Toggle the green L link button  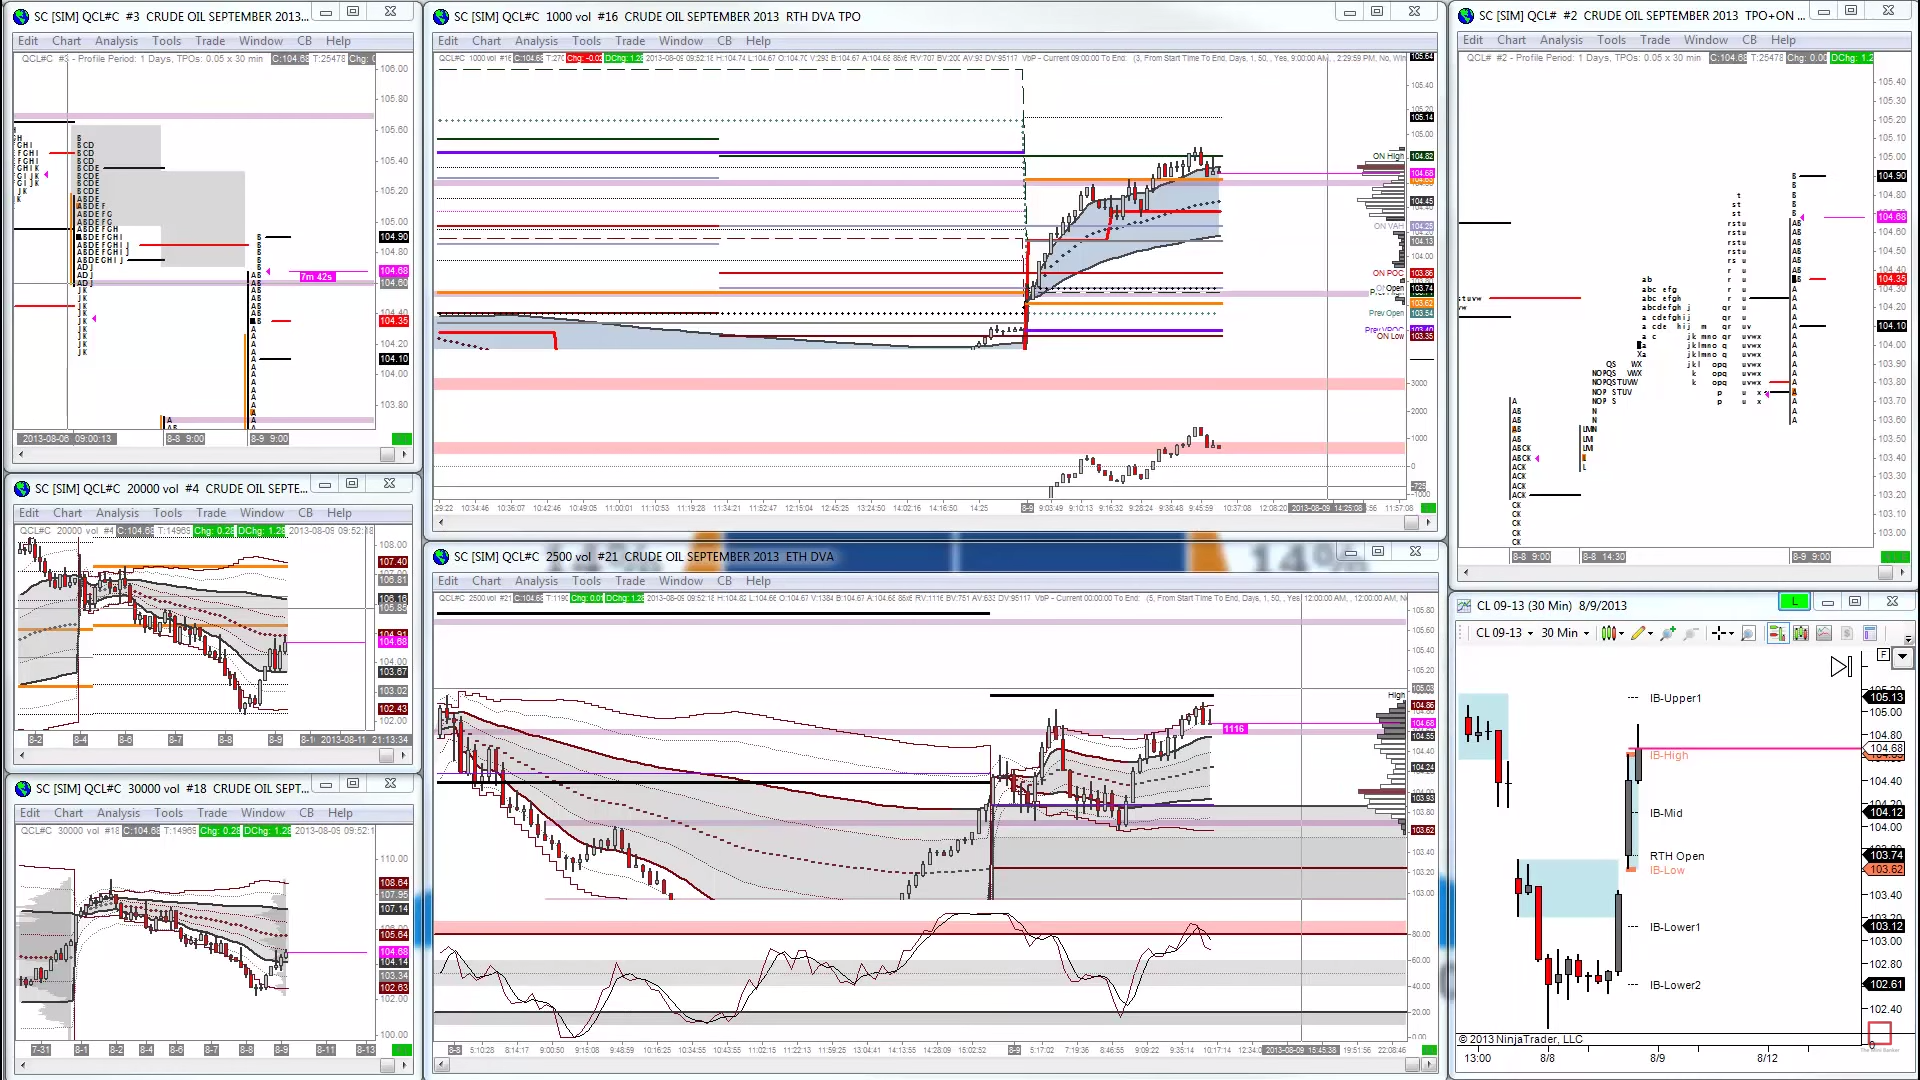coord(1794,601)
